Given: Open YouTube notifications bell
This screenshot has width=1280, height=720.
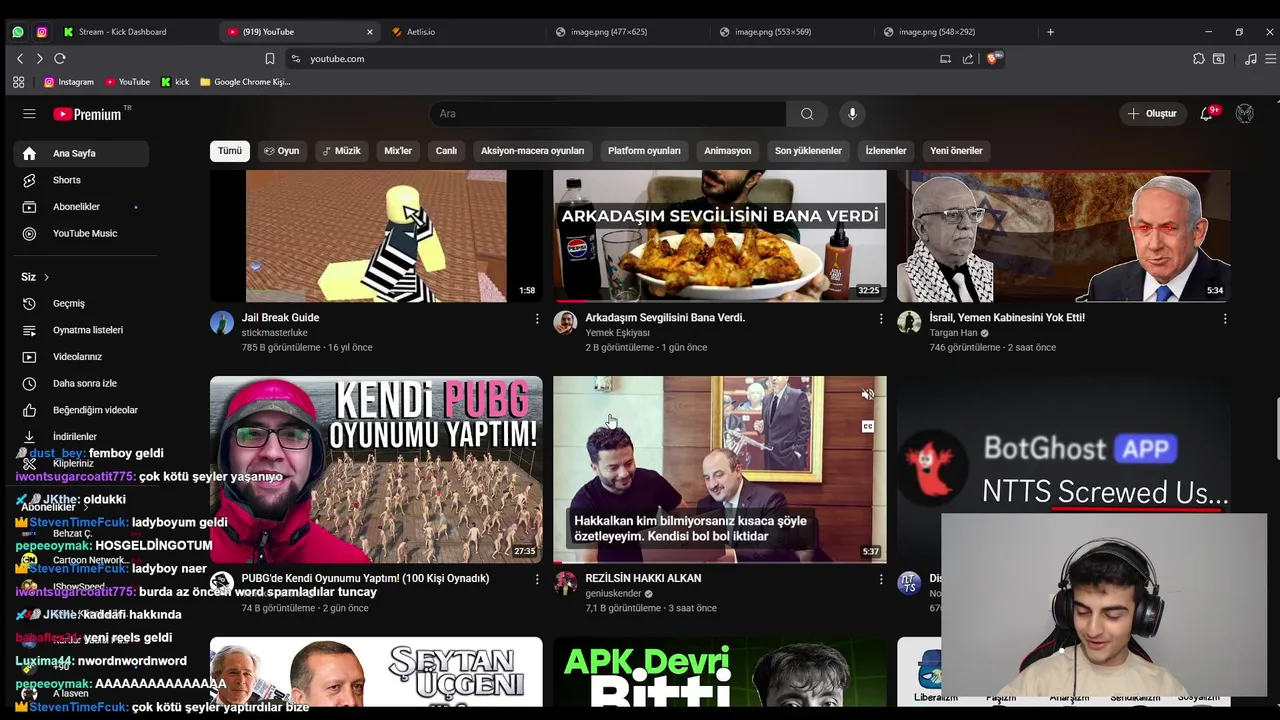Looking at the screenshot, I should (x=1207, y=114).
